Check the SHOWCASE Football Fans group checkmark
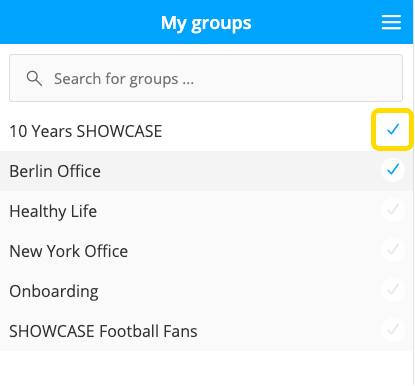 (x=393, y=330)
